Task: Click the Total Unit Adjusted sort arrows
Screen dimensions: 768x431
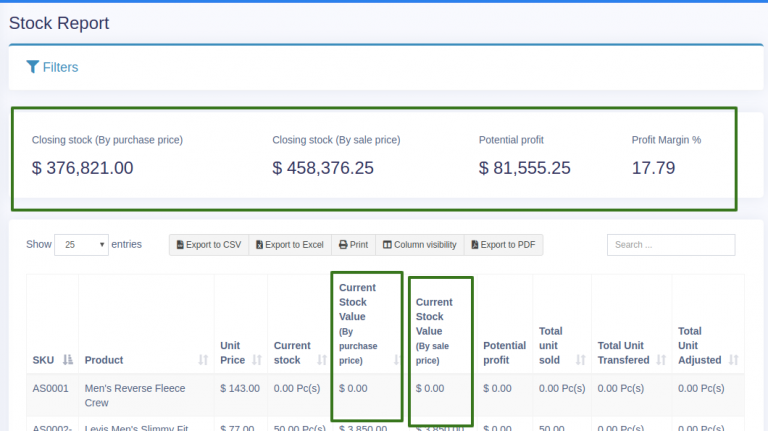Action: pos(734,360)
